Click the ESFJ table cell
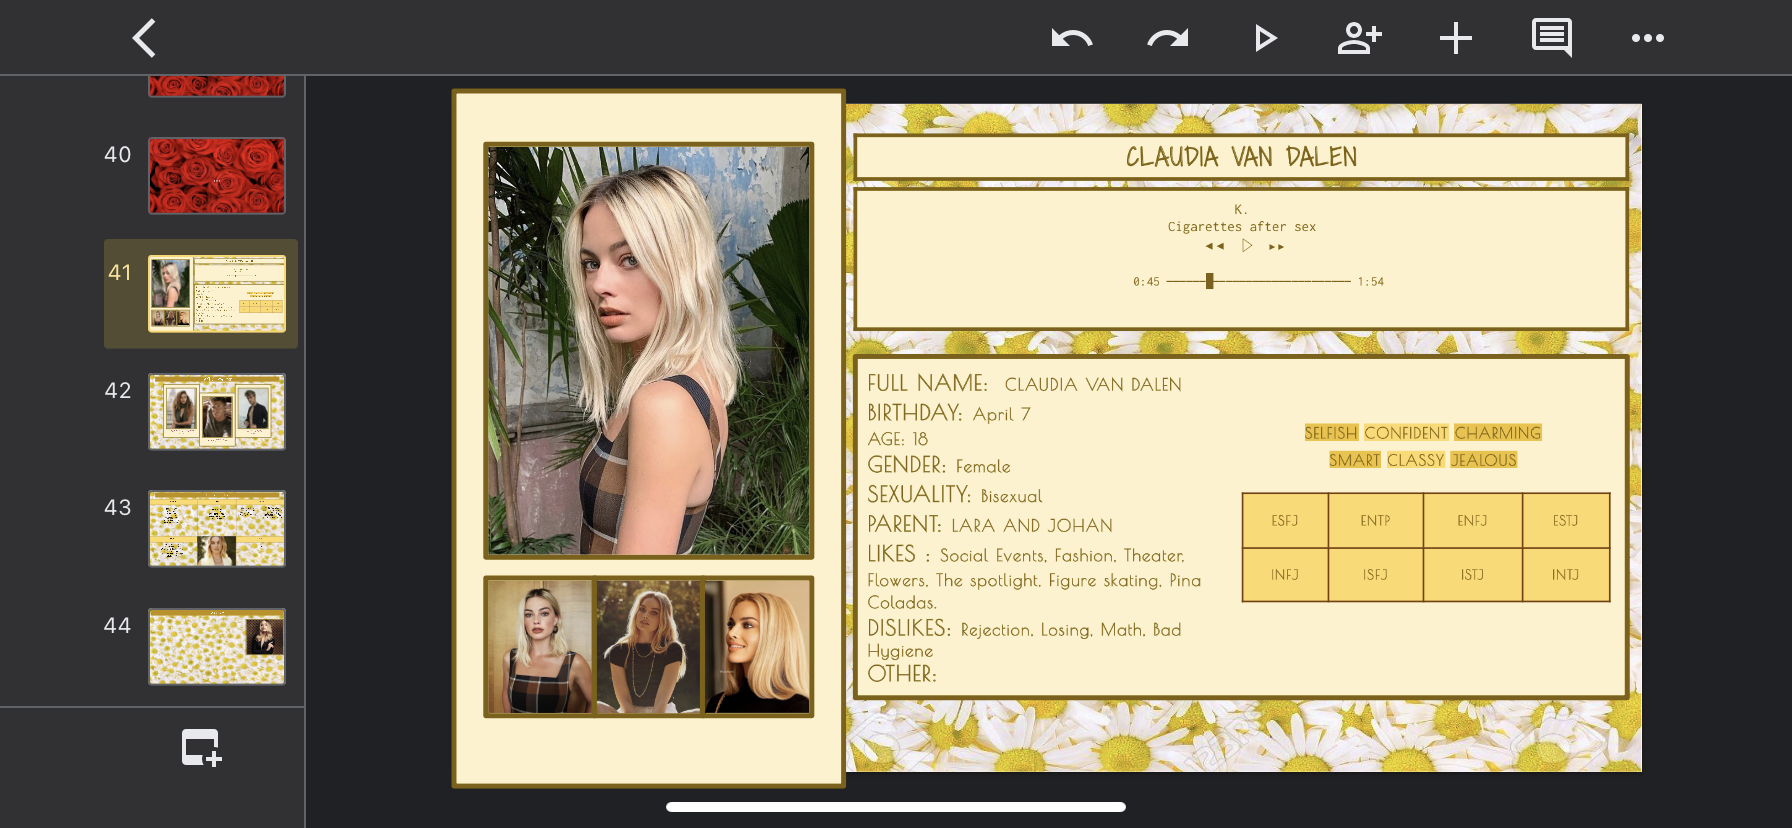The image size is (1792, 828). 1285,521
